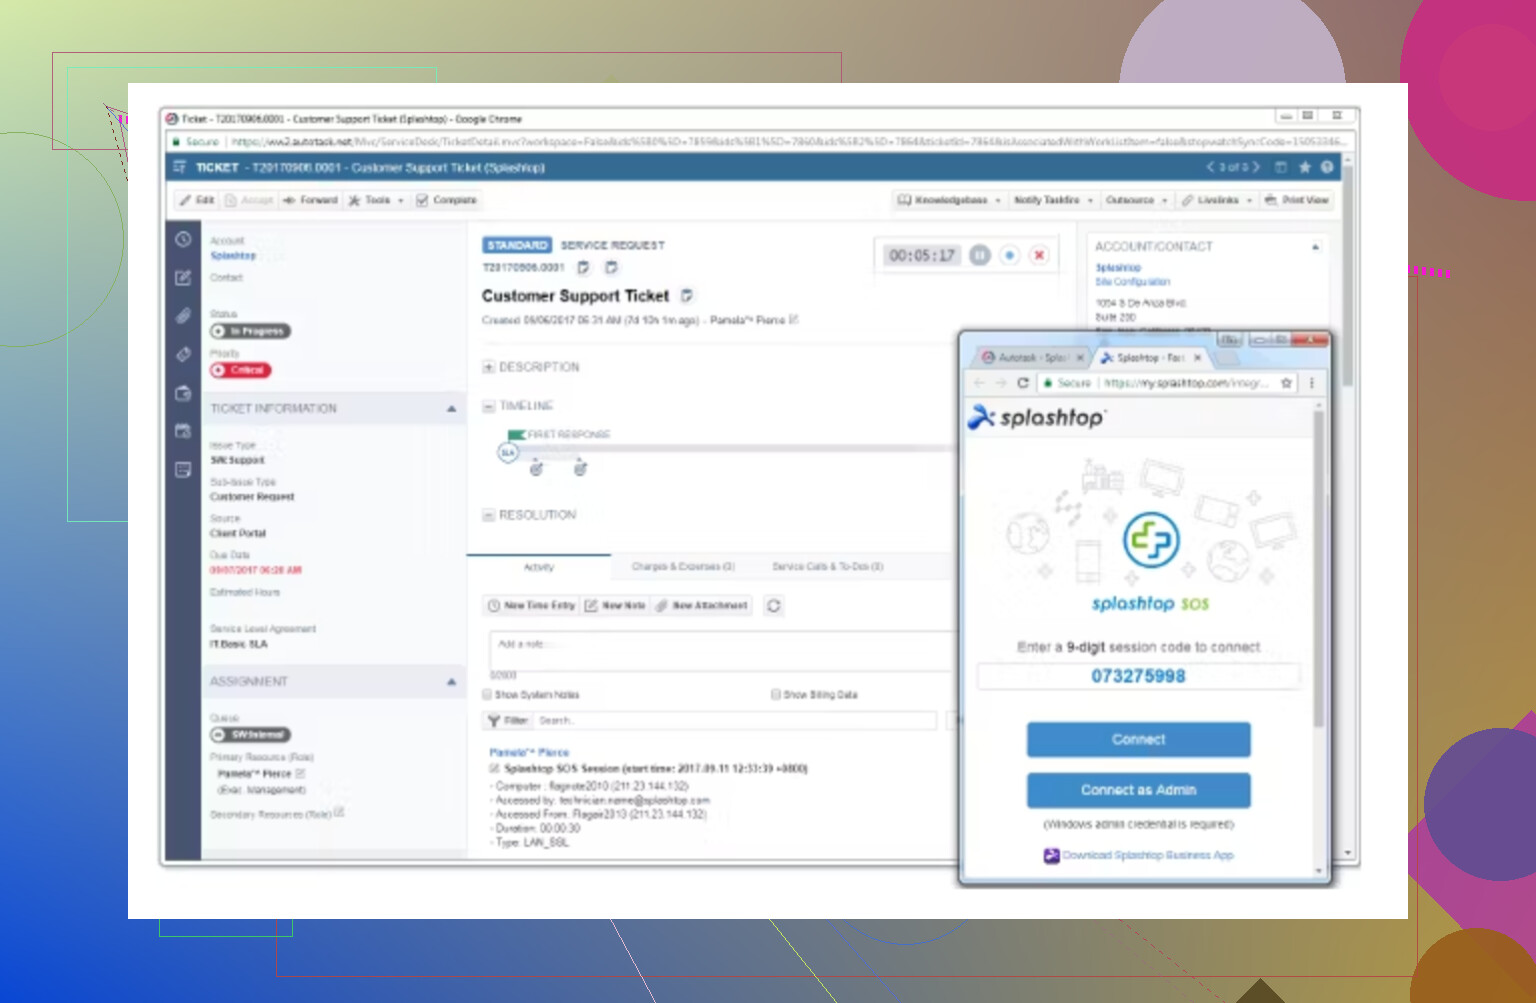Open the Chrome menu in the Splashtop popup

tap(1311, 383)
